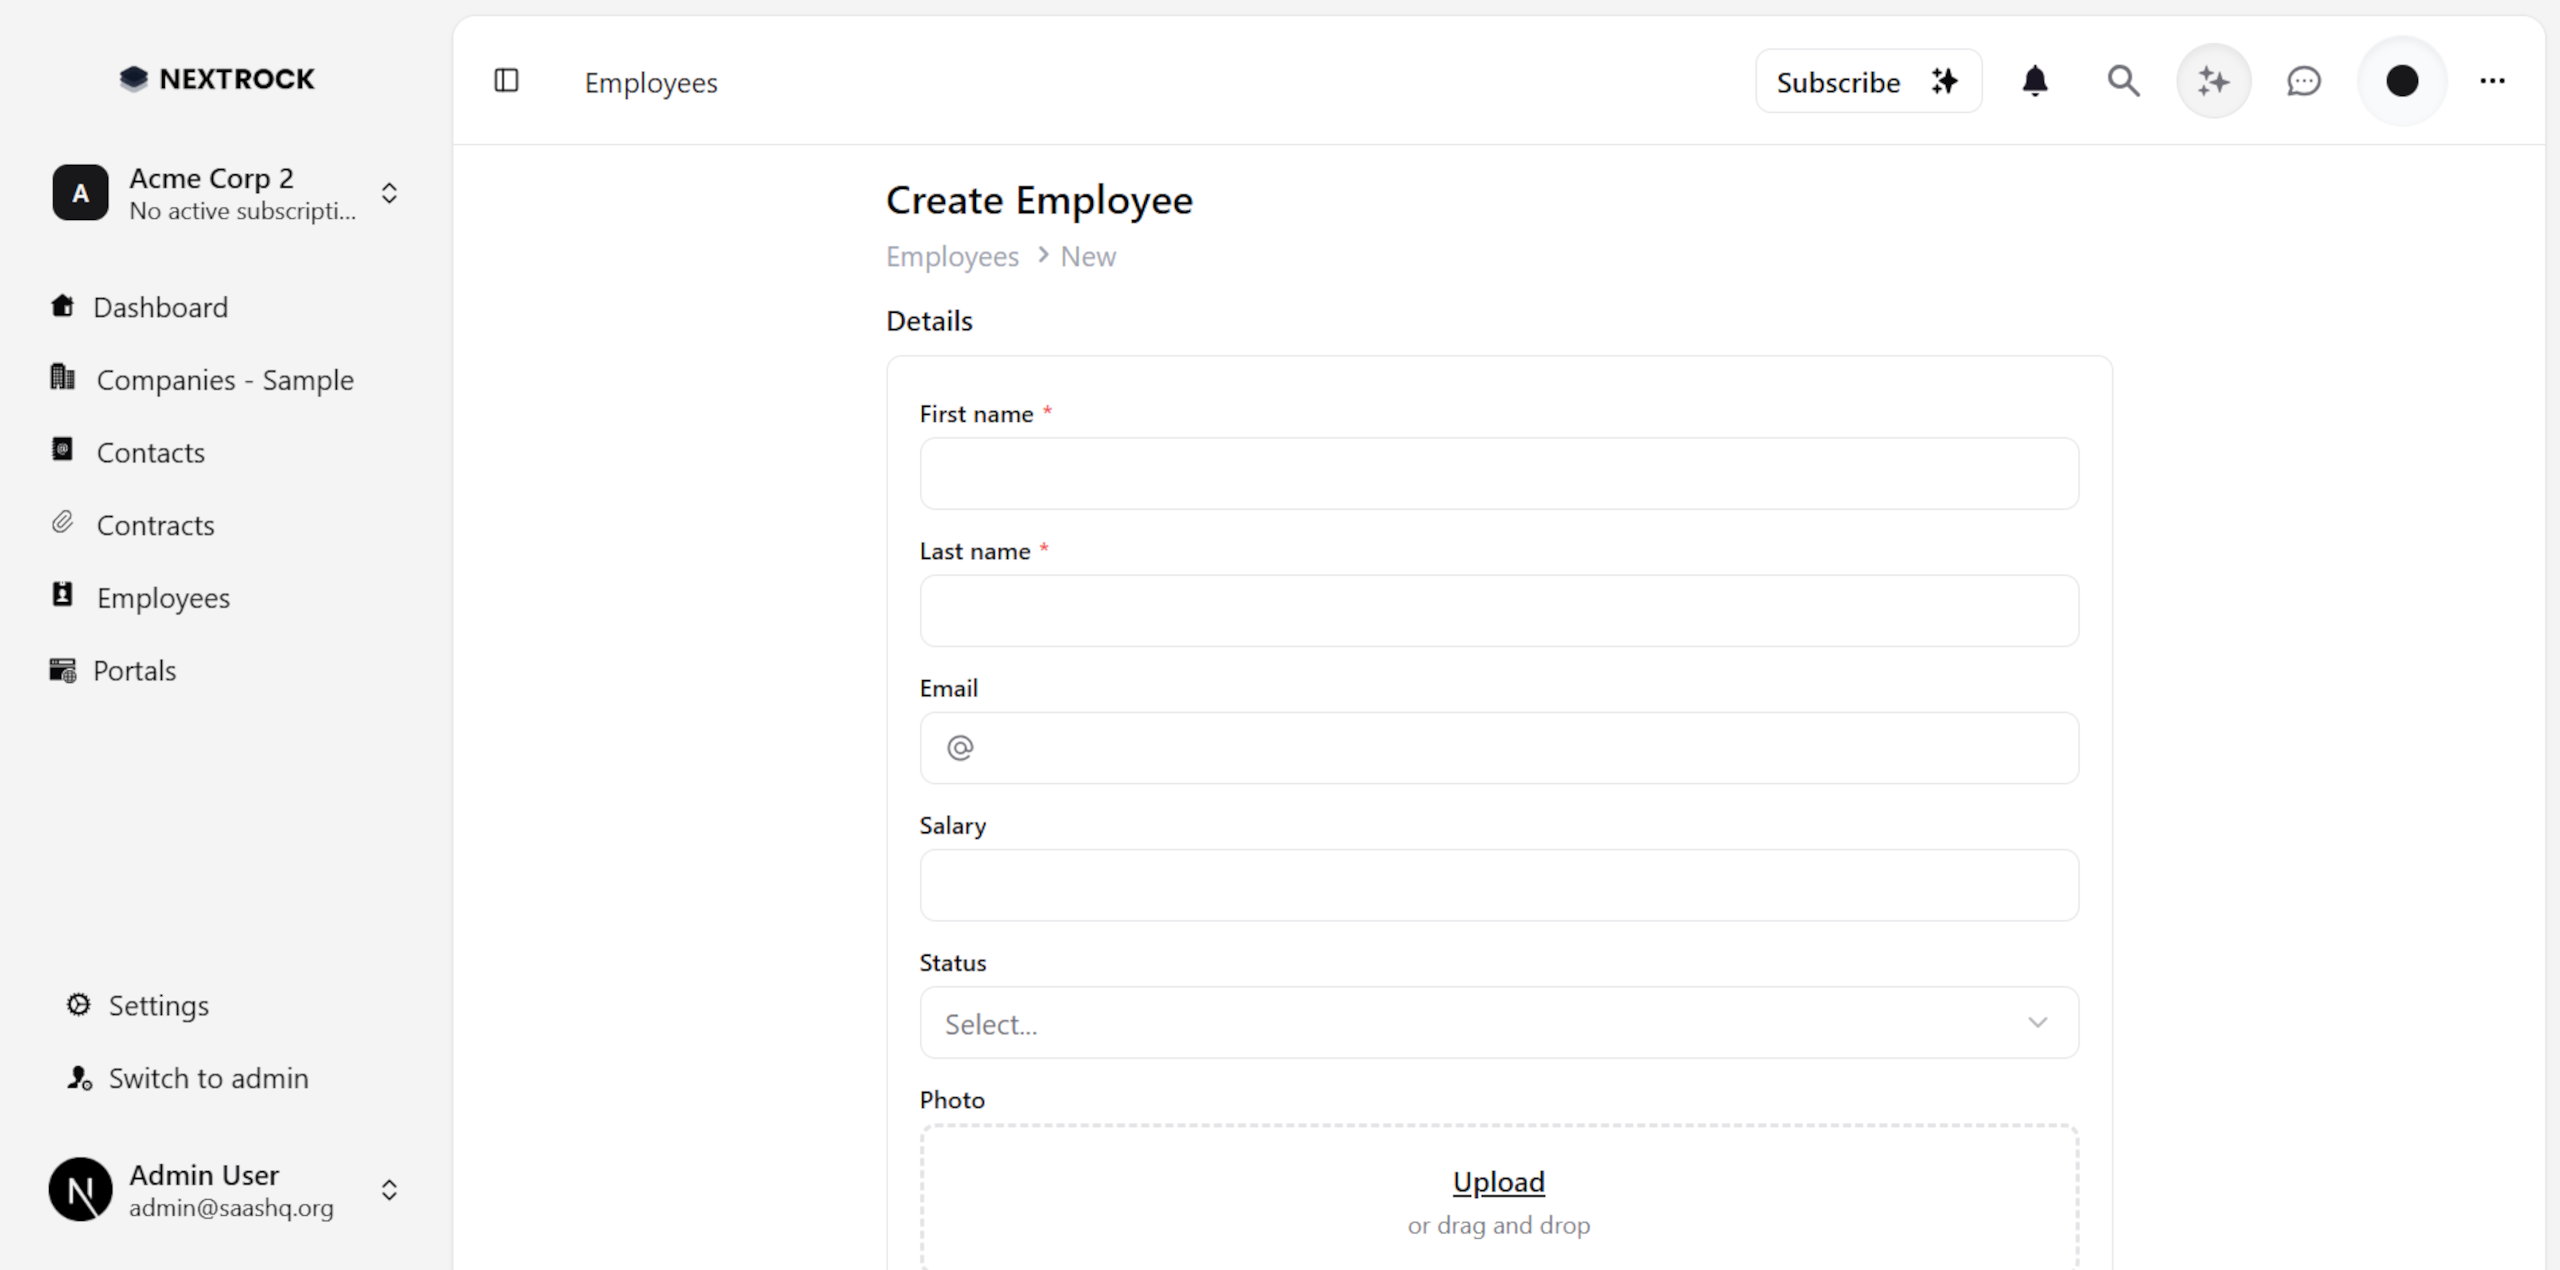Open the chat feedback bubble icon
The image size is (2560, 1270).
2303,81
